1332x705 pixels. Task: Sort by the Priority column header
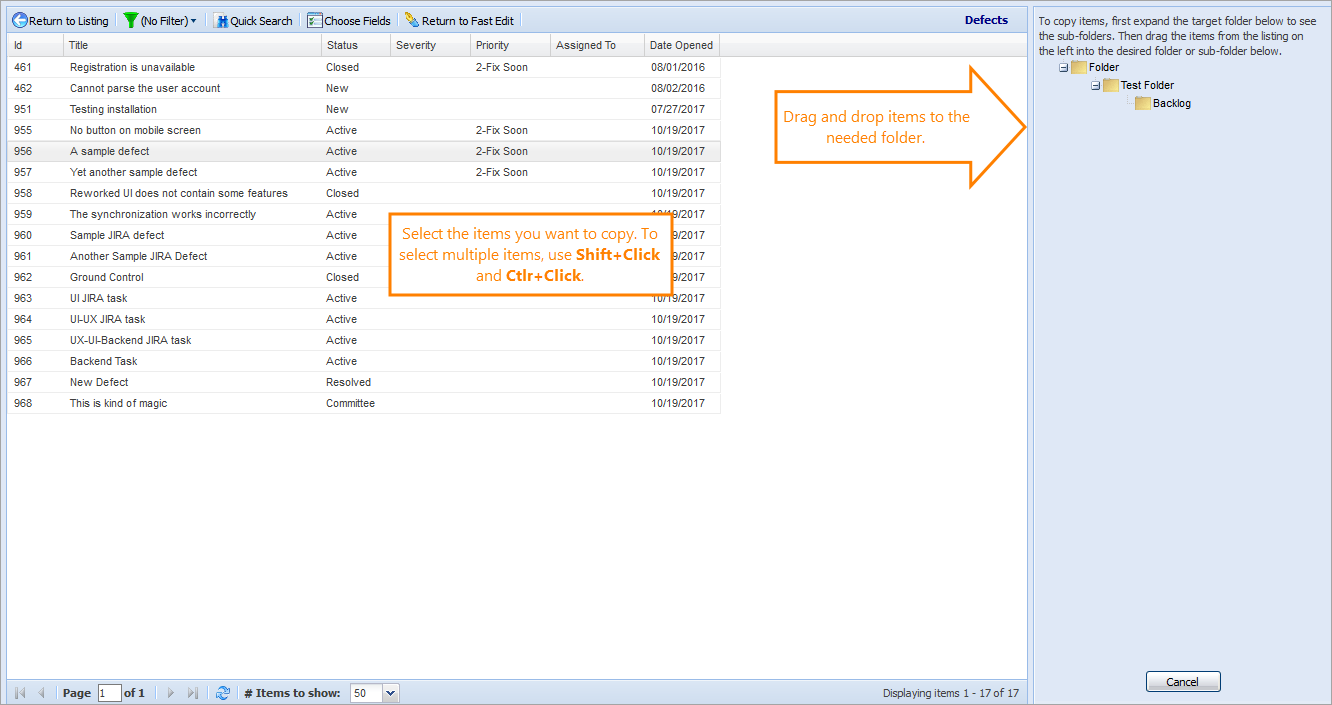pos(510,45)
